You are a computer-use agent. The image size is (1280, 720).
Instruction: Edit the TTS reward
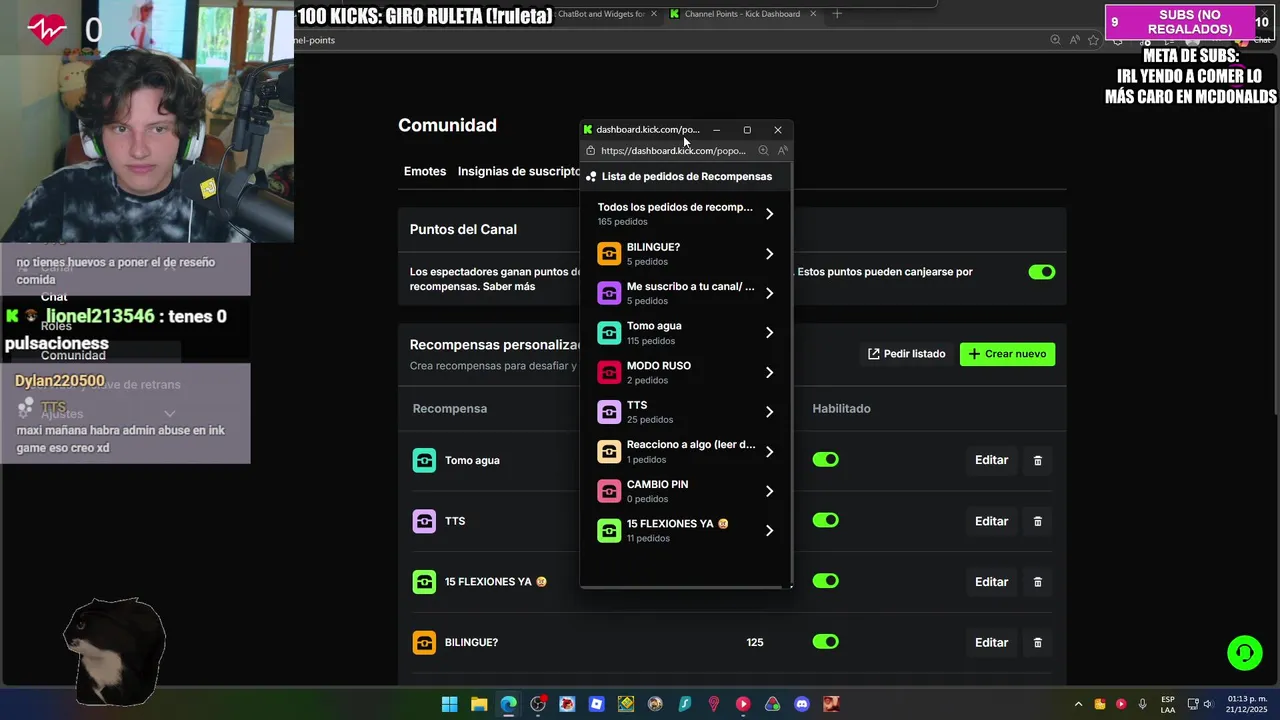click(991, 521)
